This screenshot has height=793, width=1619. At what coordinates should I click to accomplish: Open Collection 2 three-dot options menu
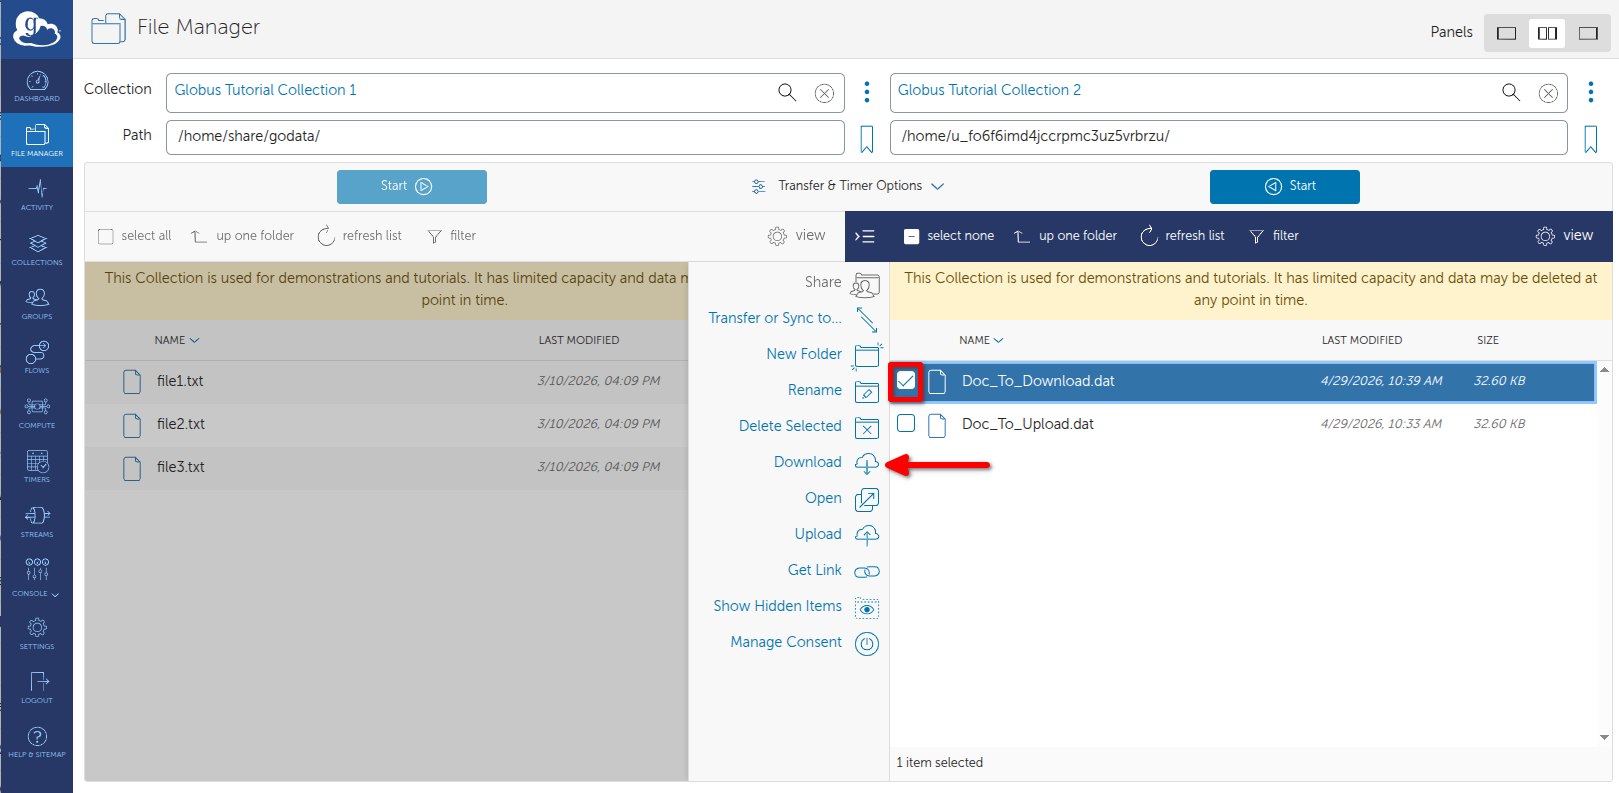pyautogui.click(x=1590, y=92)
